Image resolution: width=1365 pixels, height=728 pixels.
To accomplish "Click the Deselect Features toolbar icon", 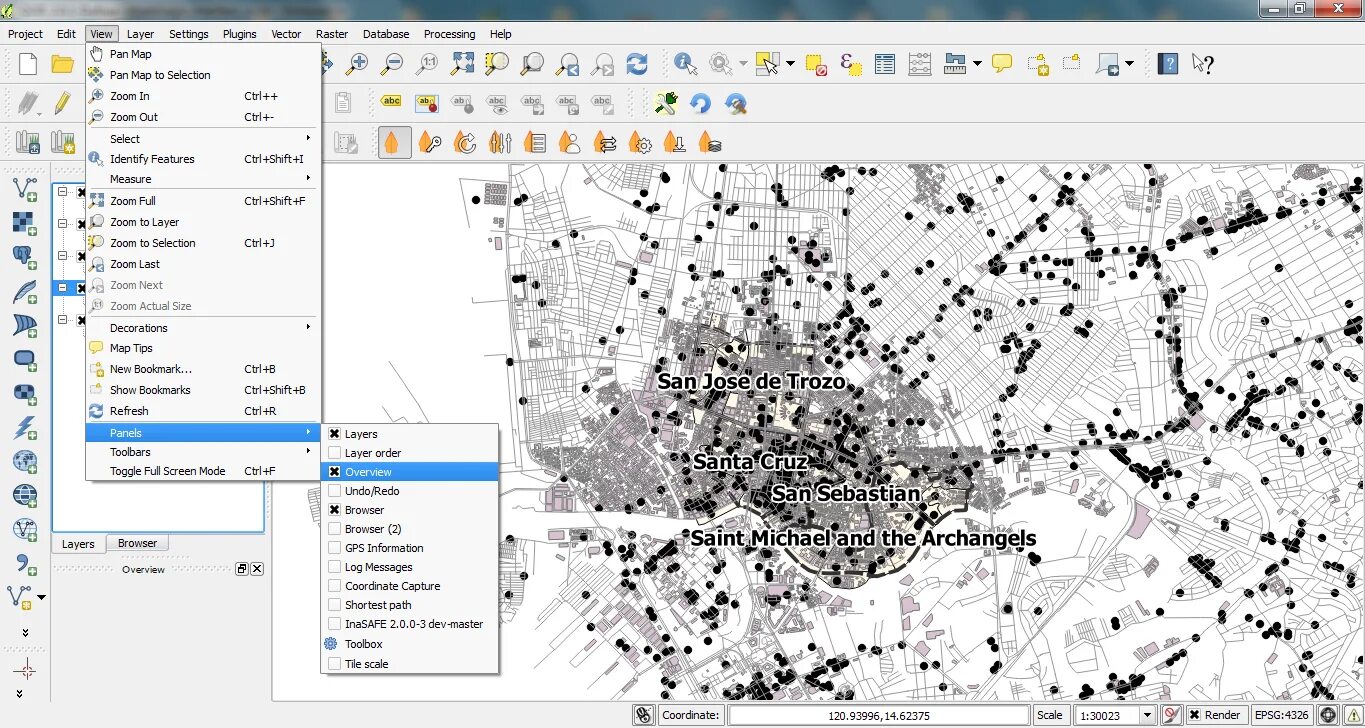I will [x=817, y=64].
